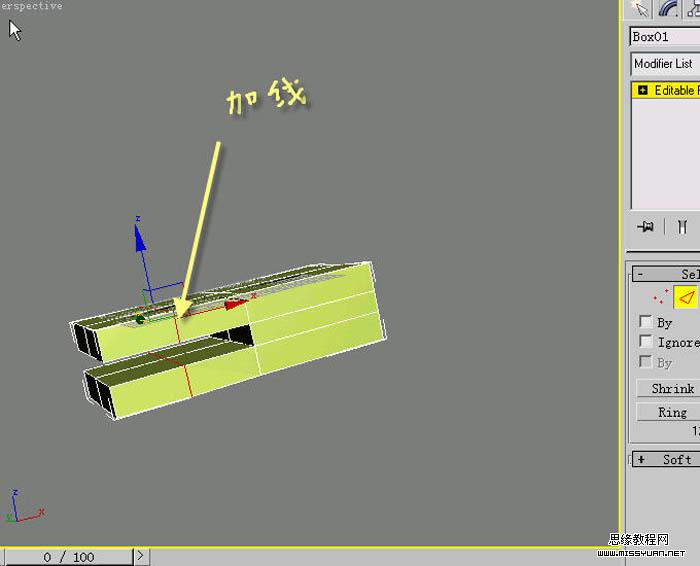Click the Box01 object name field

coord(665,37)
